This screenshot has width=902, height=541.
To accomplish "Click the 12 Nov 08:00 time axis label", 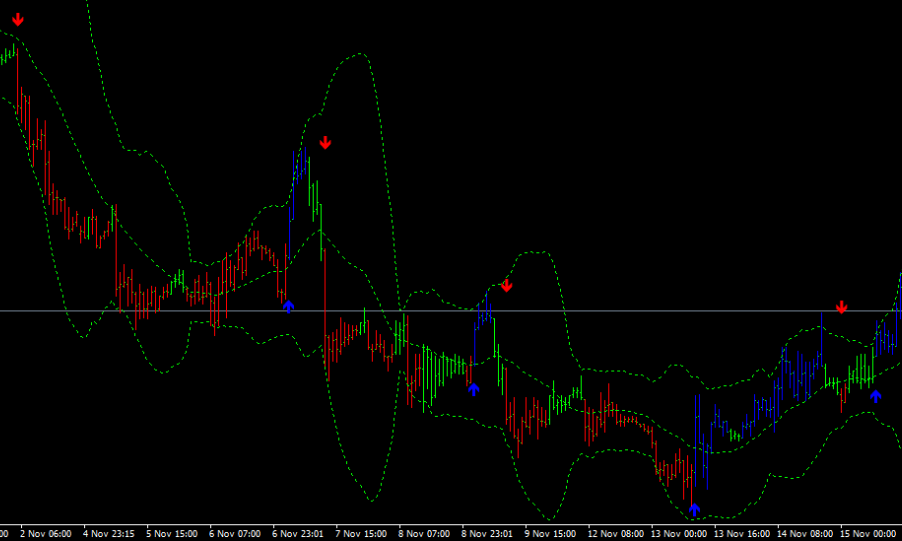I will pos(615,534).
